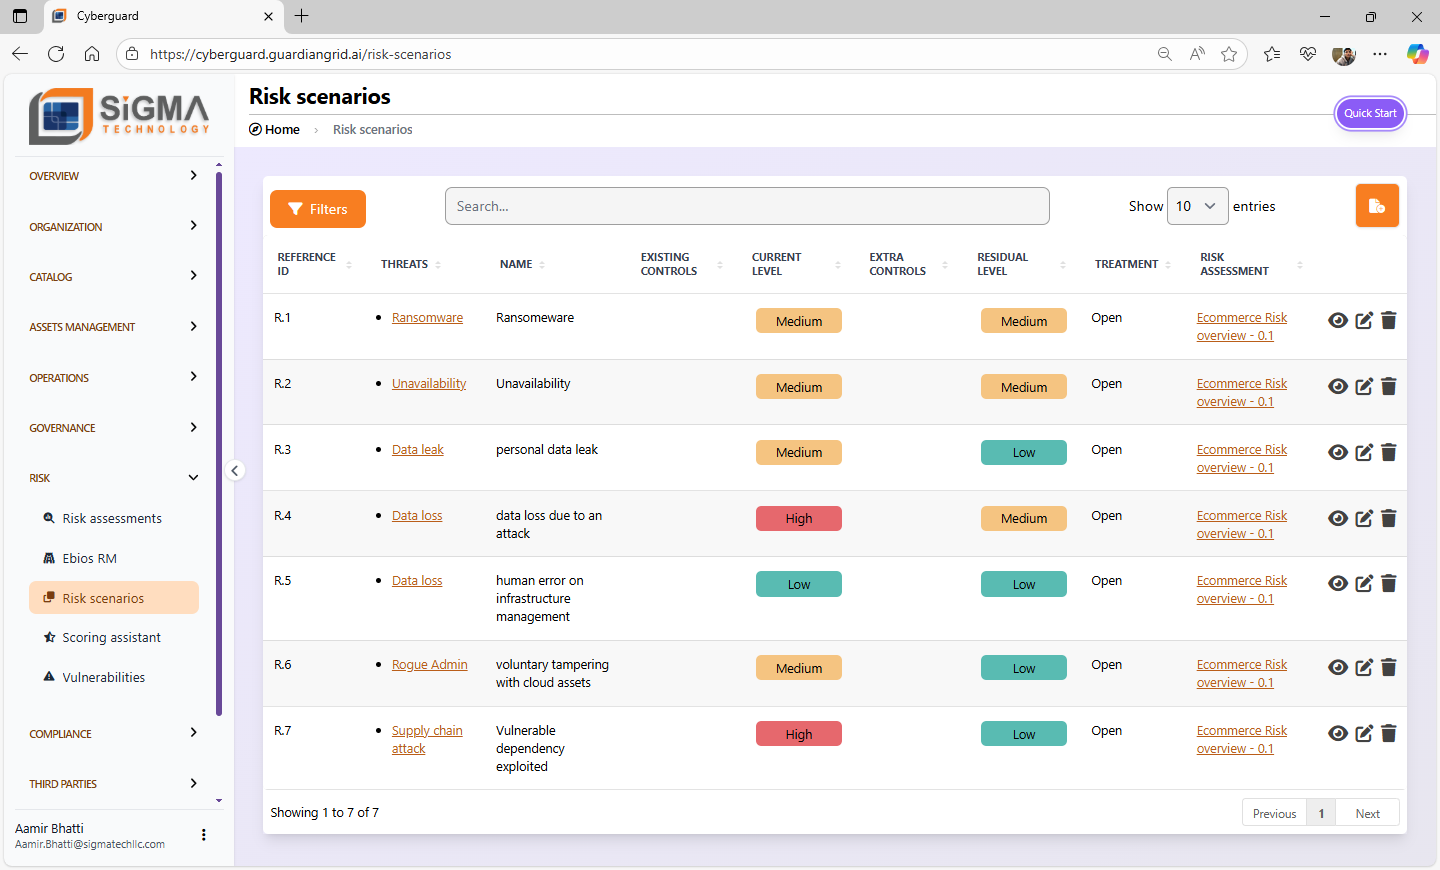Image resolution: width=1440 pixels, height=870 pixels.
Task: Click the High current level badge for R.4
Action: (x=798, y=519)
